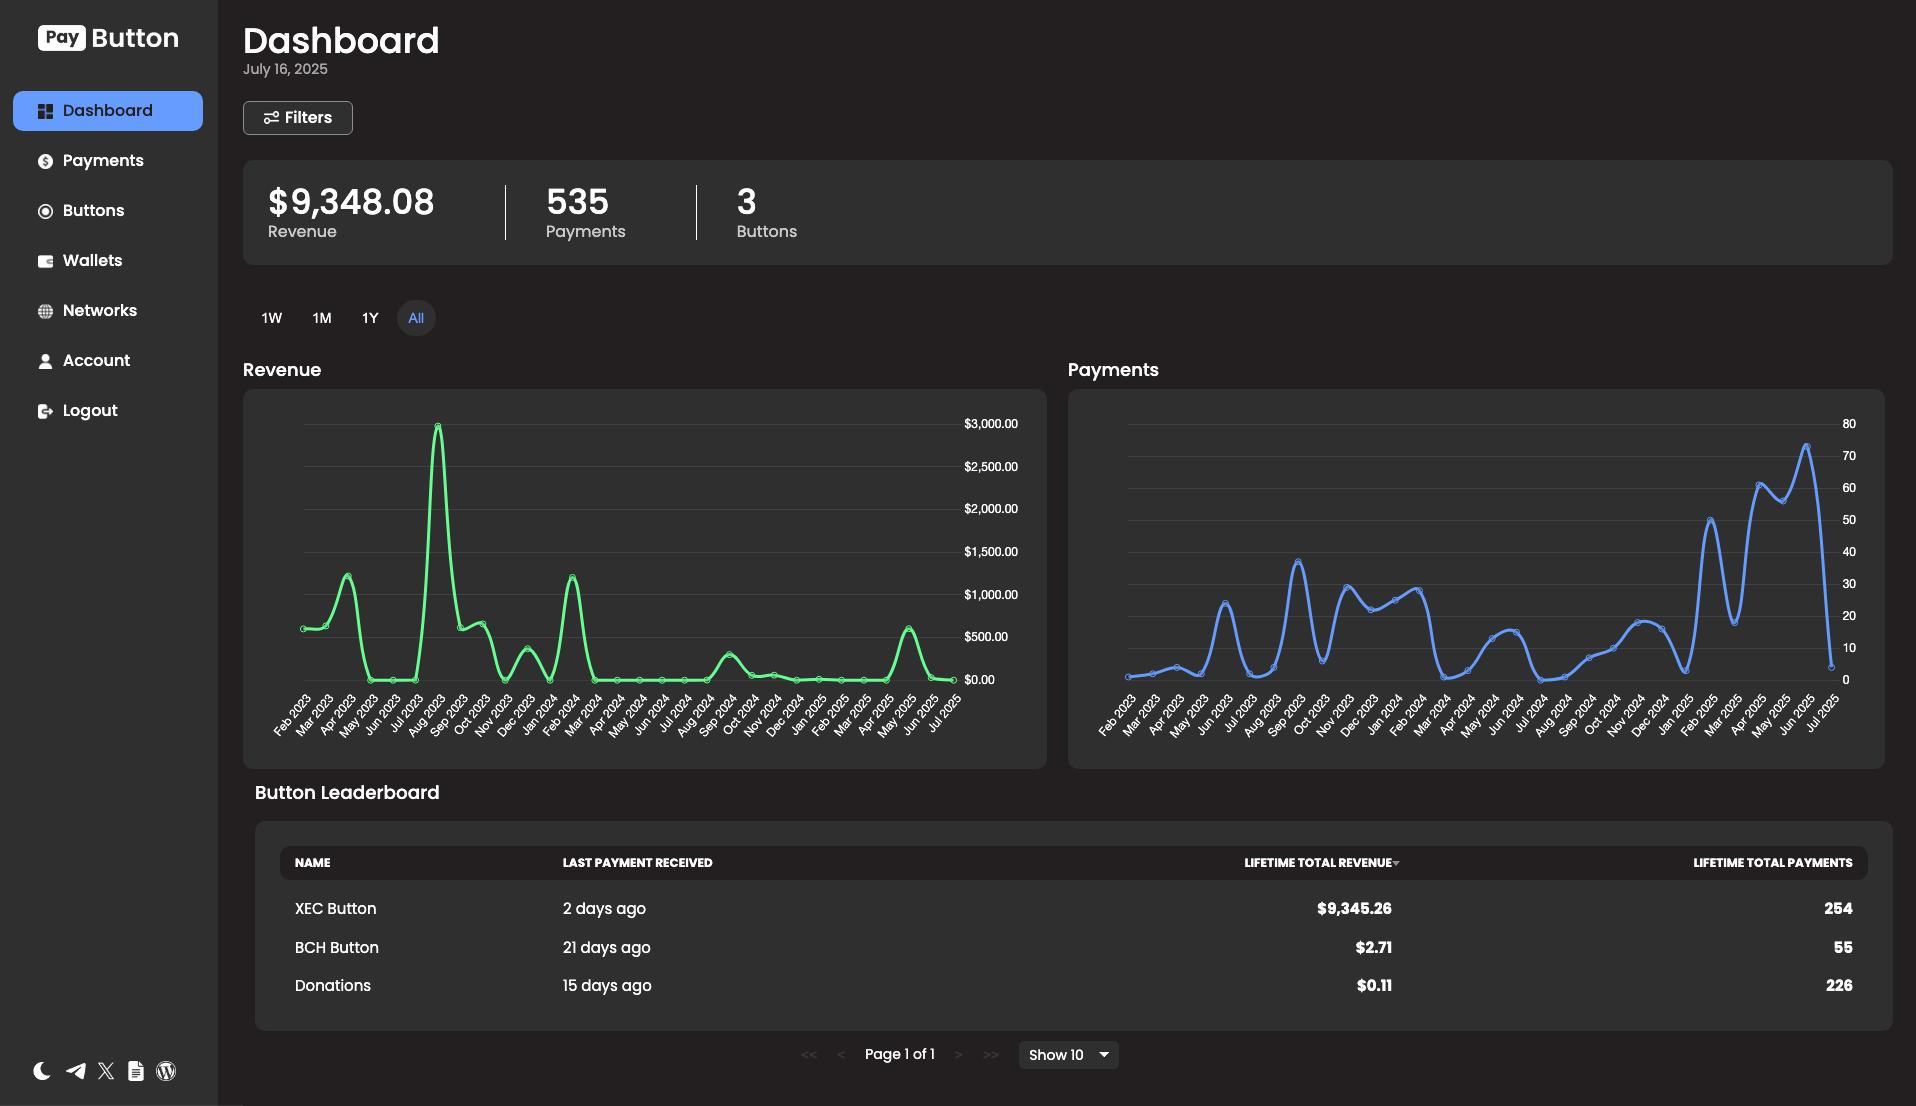This screenshot has height=1106, width=1916.
Task: Open the XEC Button leaderboard entry
Action: tap(335, 908)
